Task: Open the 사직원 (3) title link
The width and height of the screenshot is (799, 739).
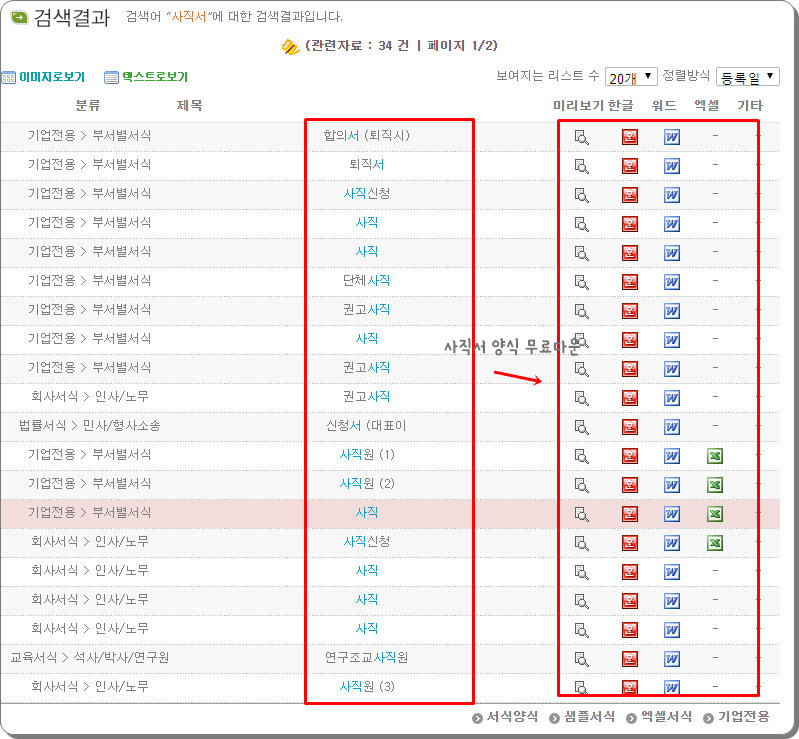Action: (x=367, y=686)
